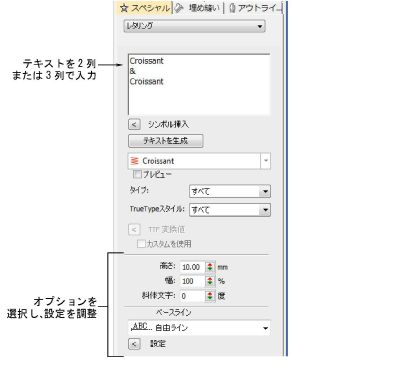Viewport: 393px width, 371px height.
Task: Open the 埋め縫い tab
Action: (x=198, y=8)
